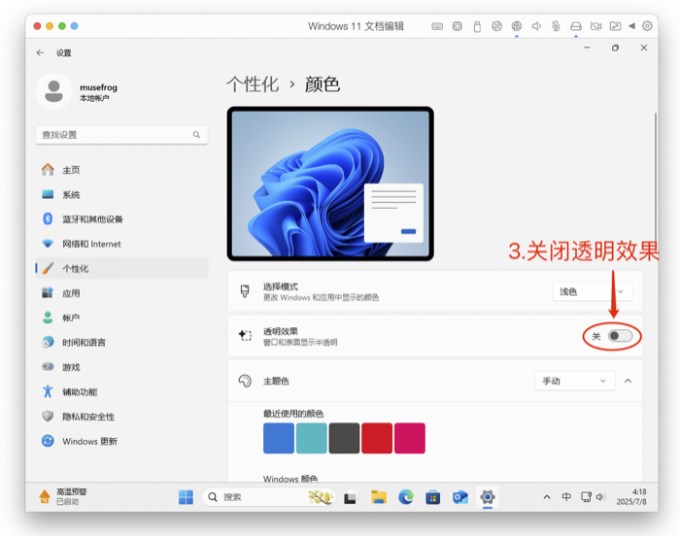The height and width of the screenshot is (536, 680).
Task: Pick the red recent color swatch
Action: [x=377, y=438]
